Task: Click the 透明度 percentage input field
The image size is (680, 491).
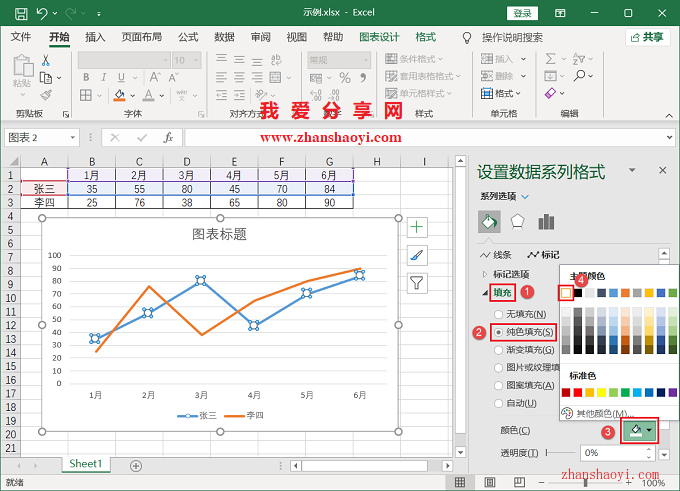Action: (x=613, y=453)
